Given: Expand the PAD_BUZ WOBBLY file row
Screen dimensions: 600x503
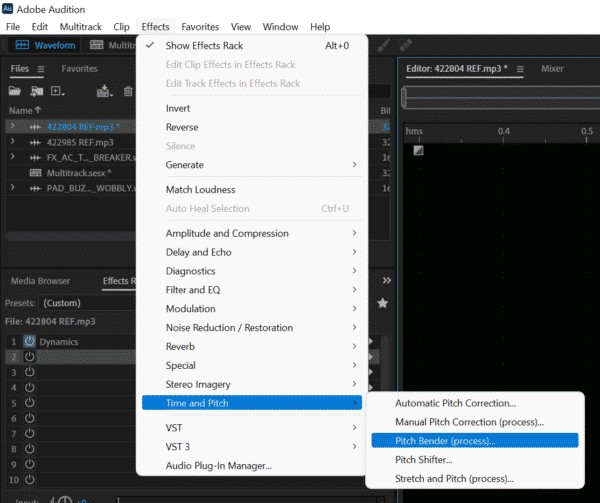Looking at the screenshot, I should point(12,187).
